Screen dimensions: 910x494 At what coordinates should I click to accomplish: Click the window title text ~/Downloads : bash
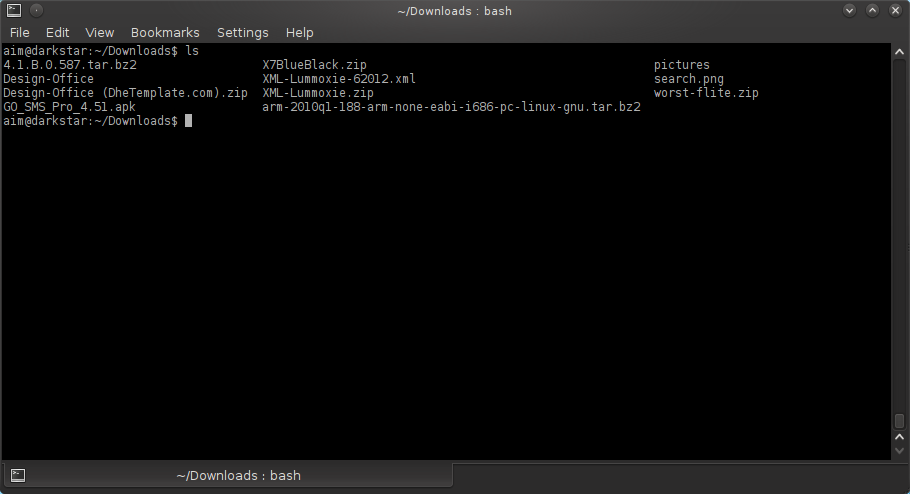coord(454,10)
